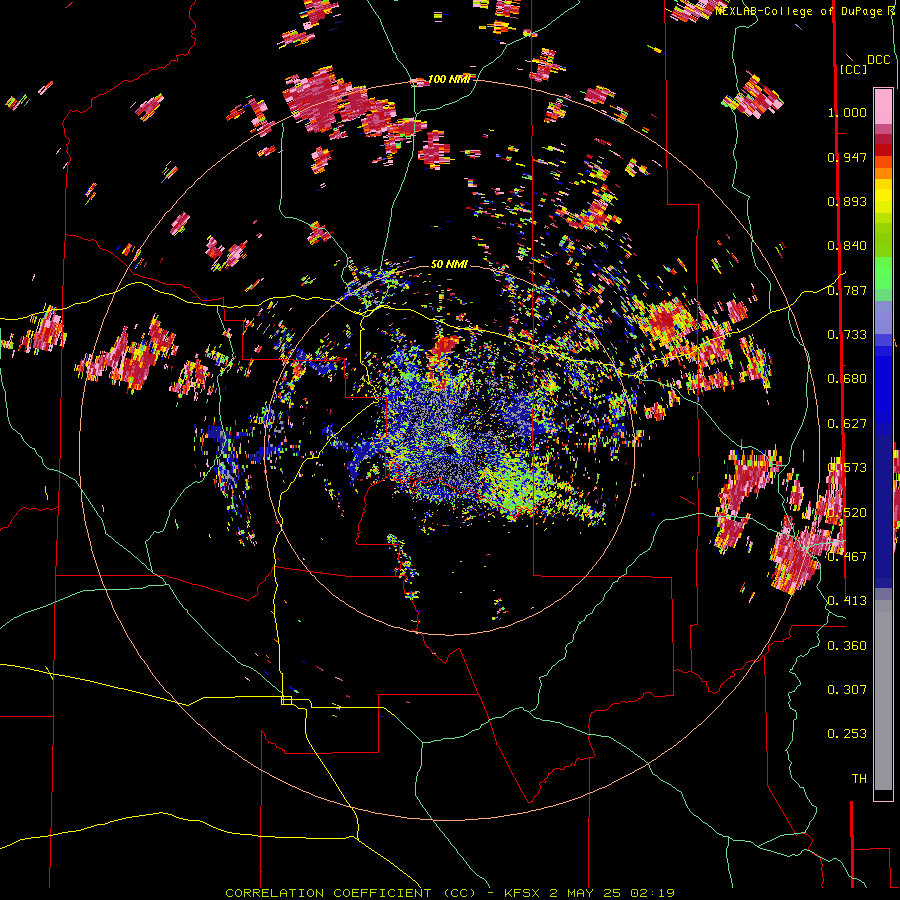Viewport: 900px width, 900px height.
Task: Click the 0.893 scale value
Action: pyautogui.click(x=847, y=201)
